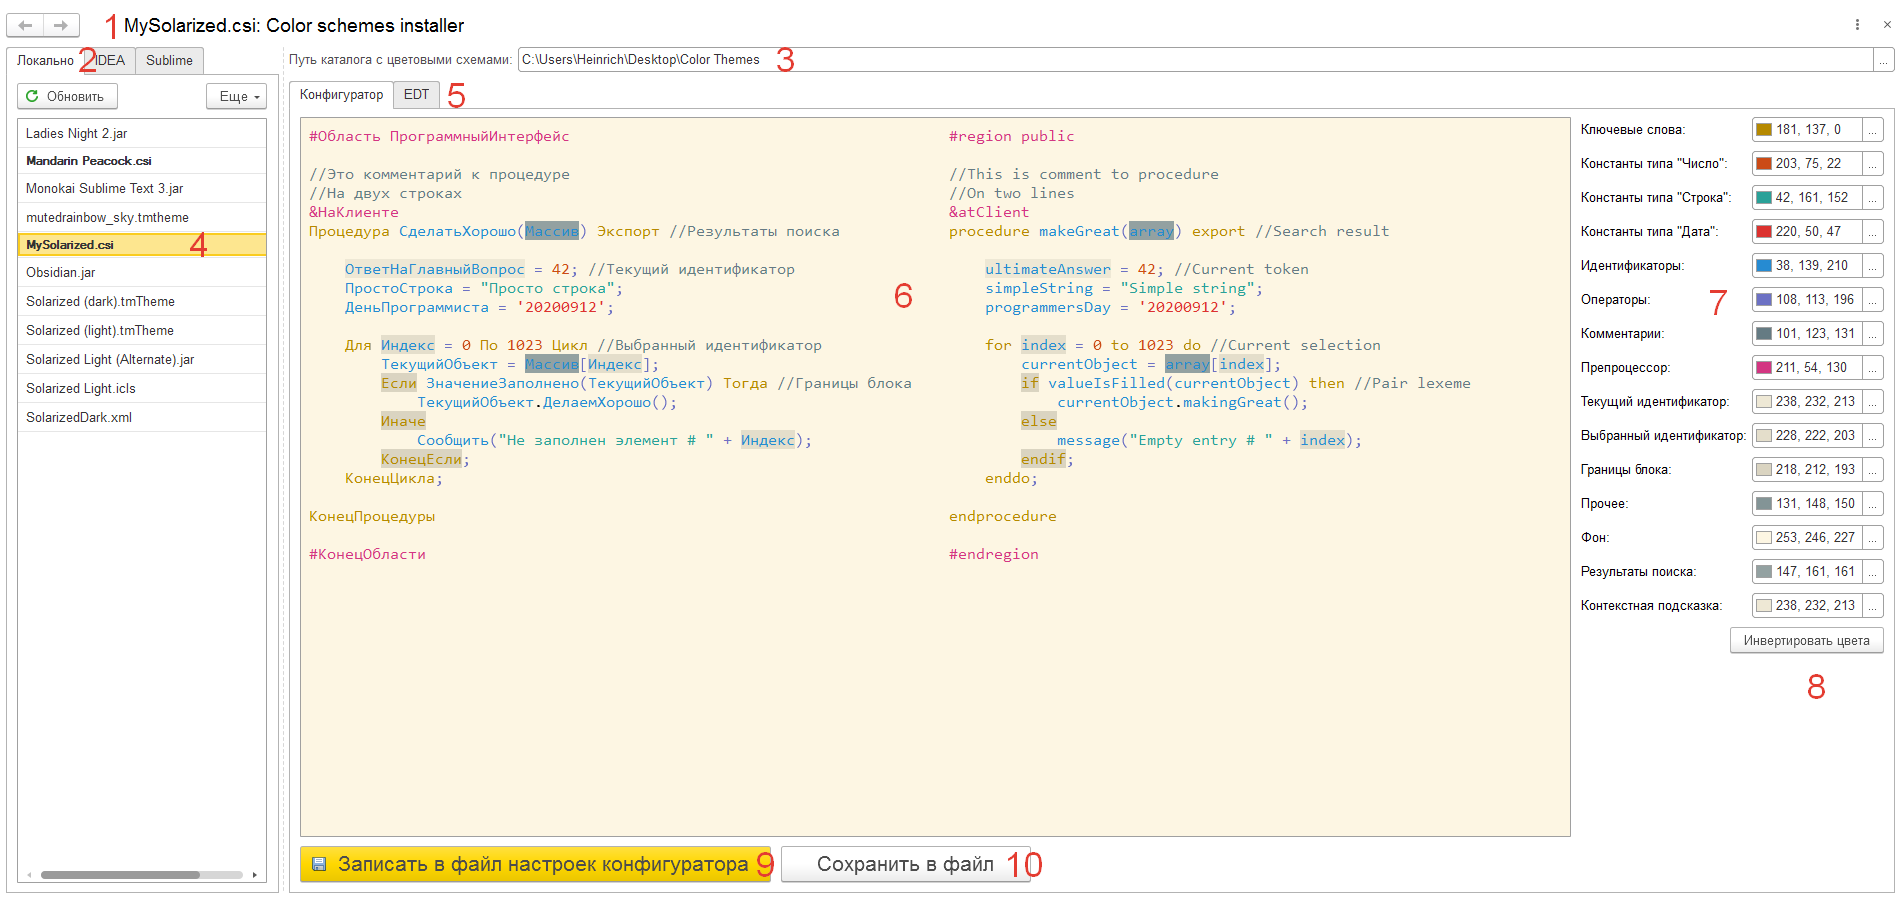Image resolution: width=1904 pixels, height=899 pixels.
Task: Click the Обновить refresh button
Action: [x=67, y=96]
